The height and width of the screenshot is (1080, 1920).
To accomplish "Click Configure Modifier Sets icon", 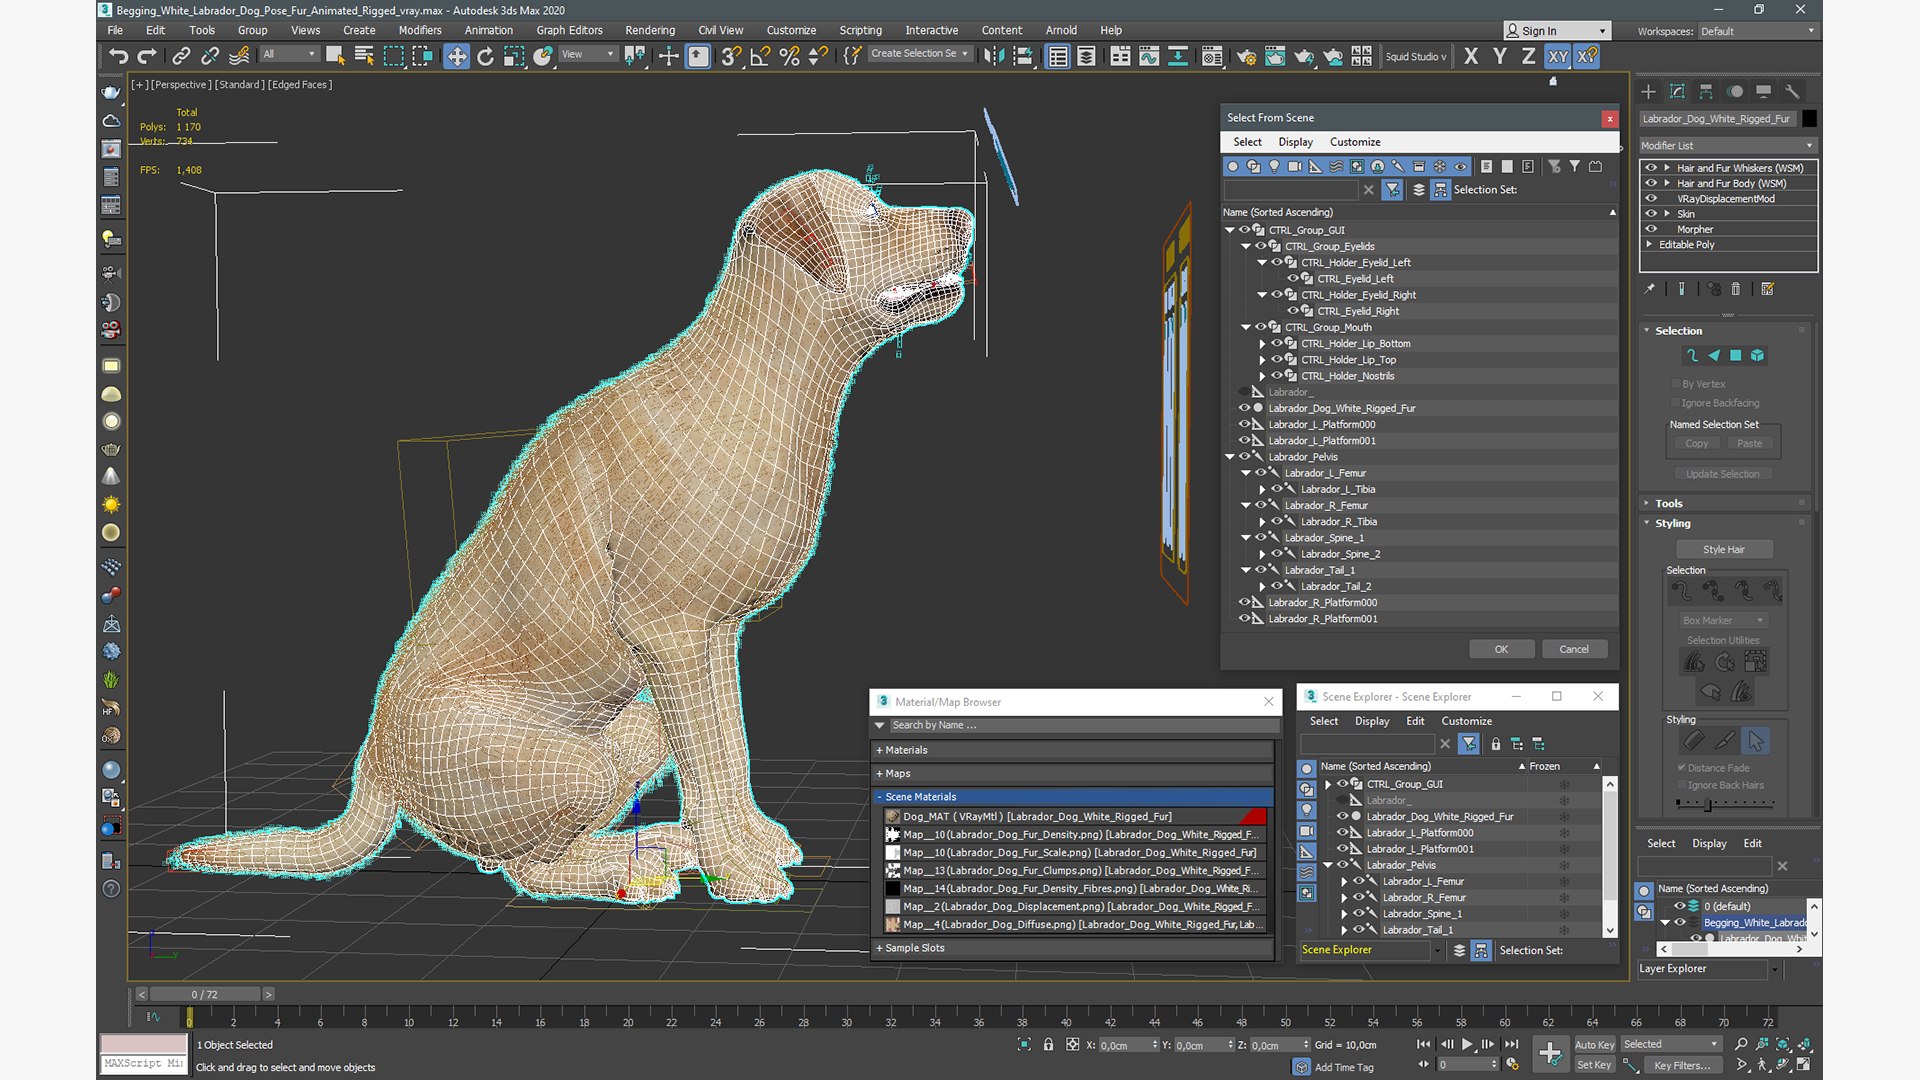I will point(1767,289).
